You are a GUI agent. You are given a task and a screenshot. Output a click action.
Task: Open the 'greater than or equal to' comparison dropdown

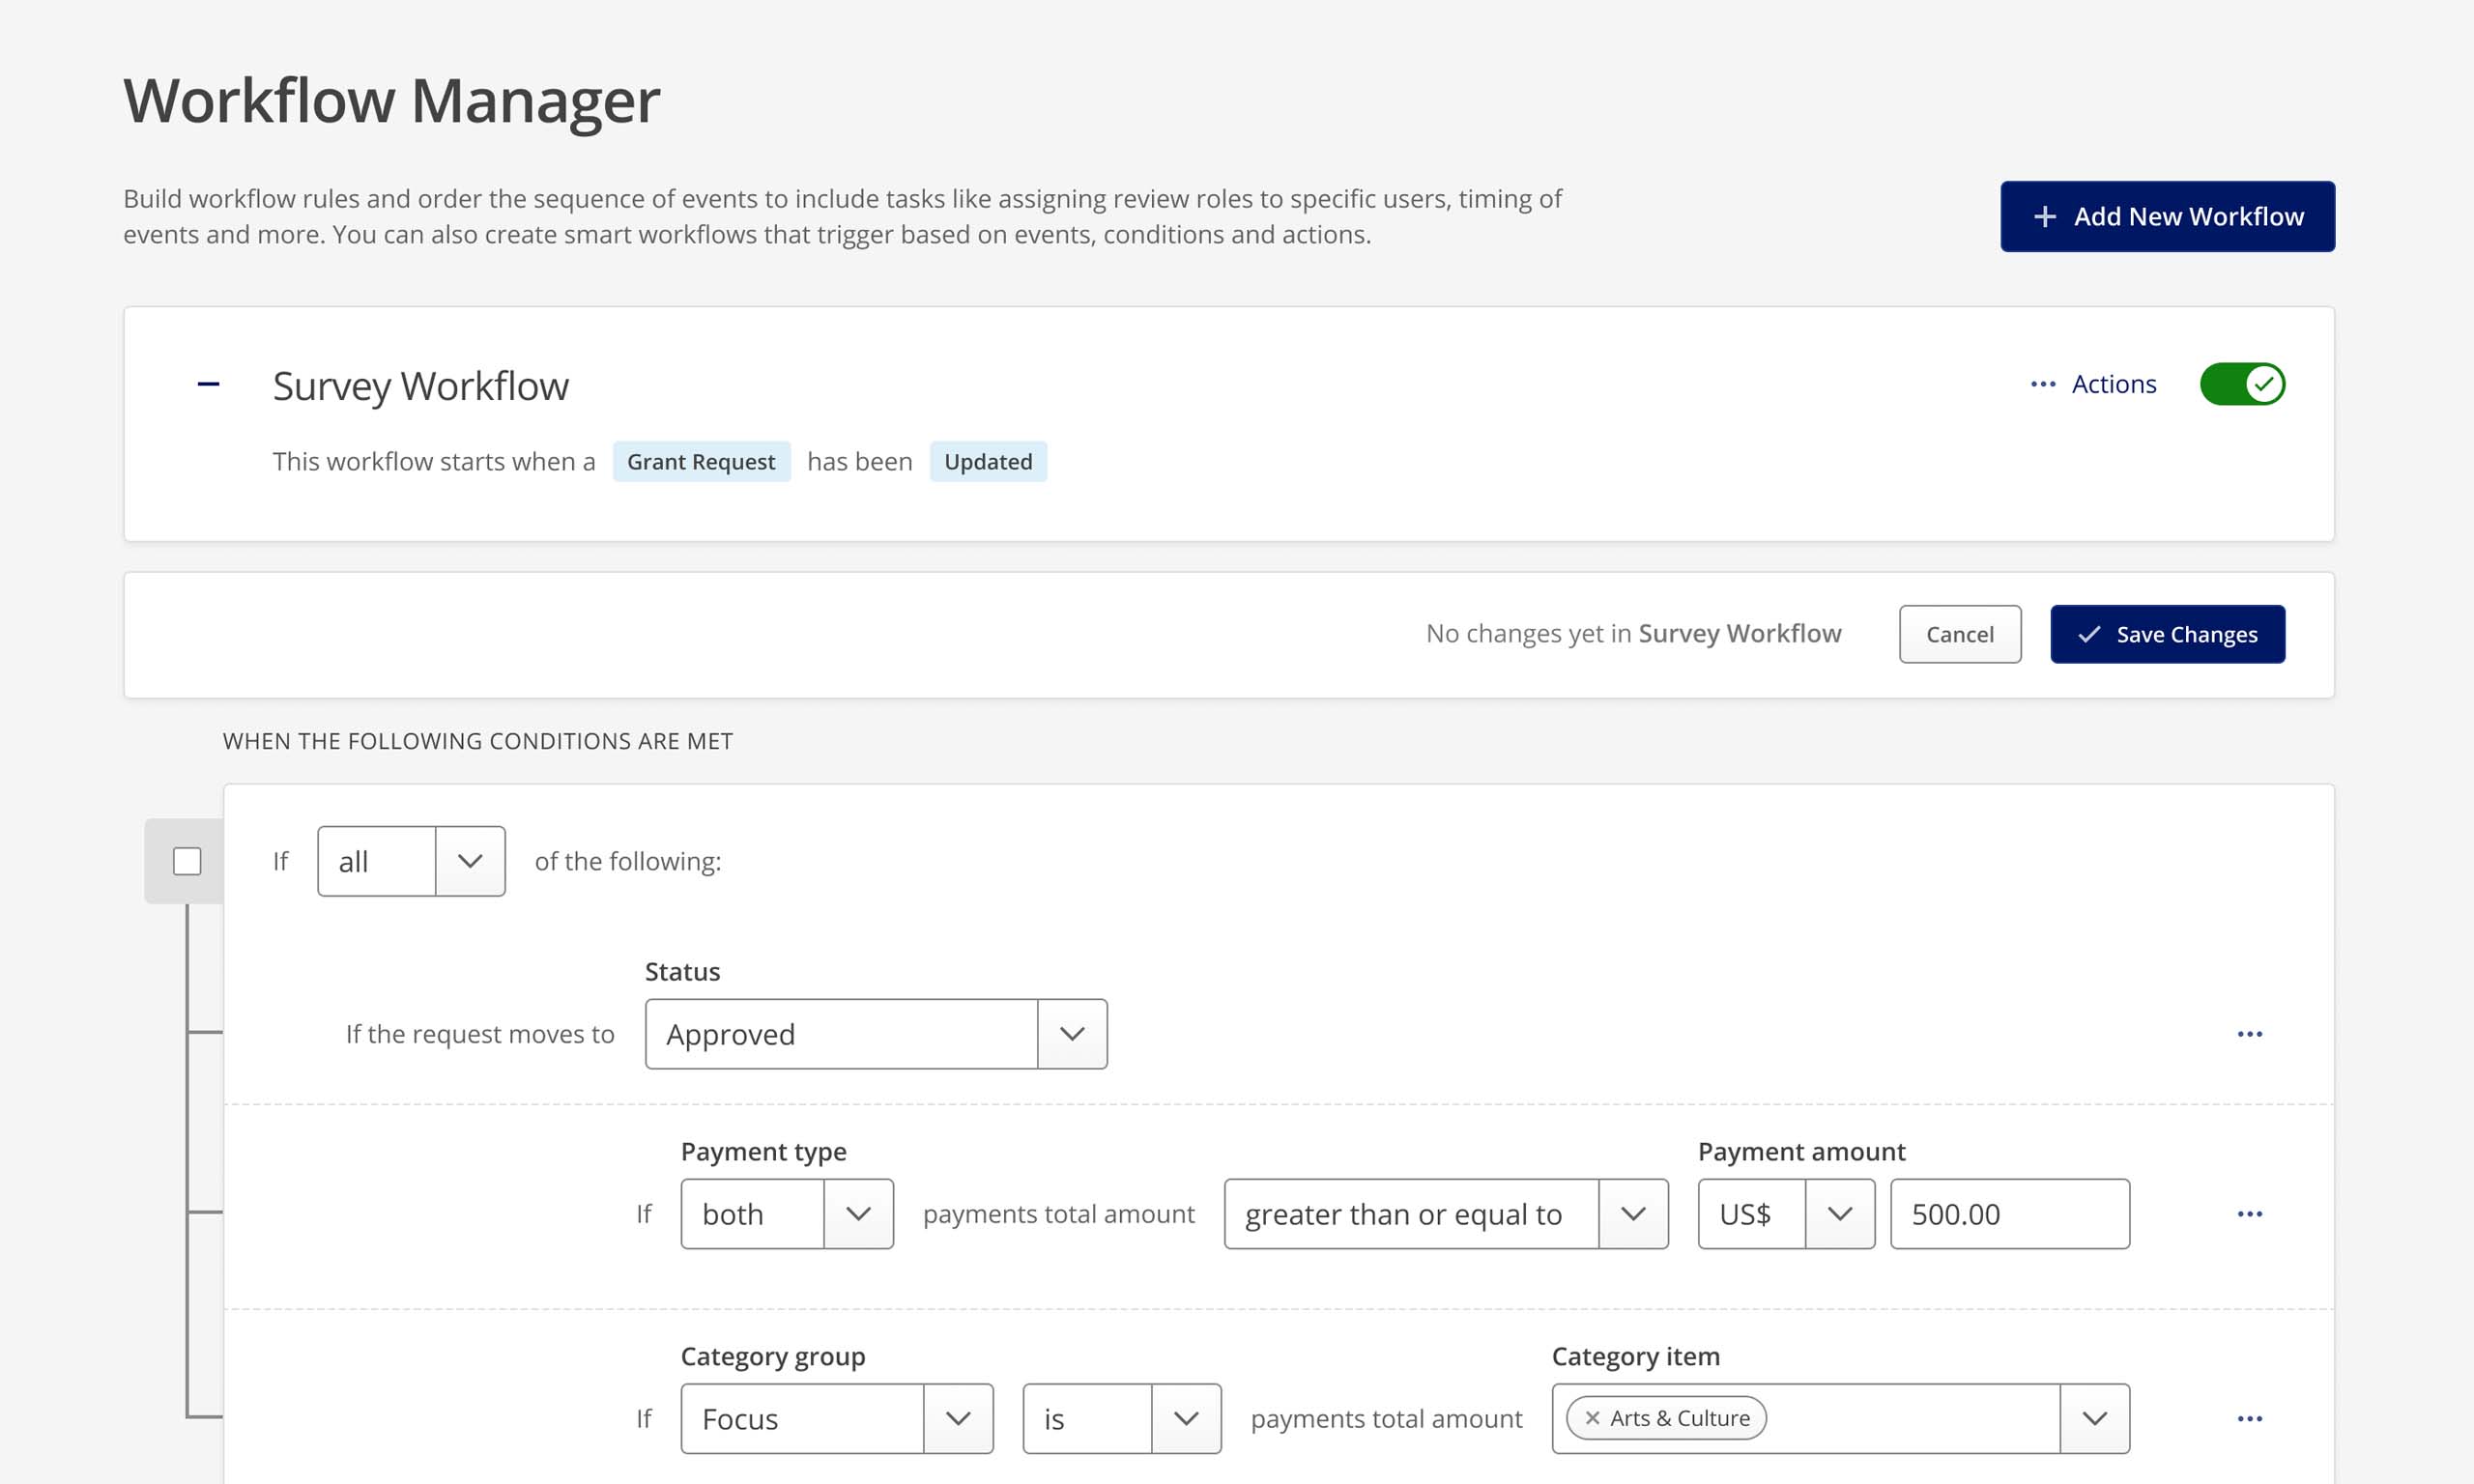pos(1635,1214)
